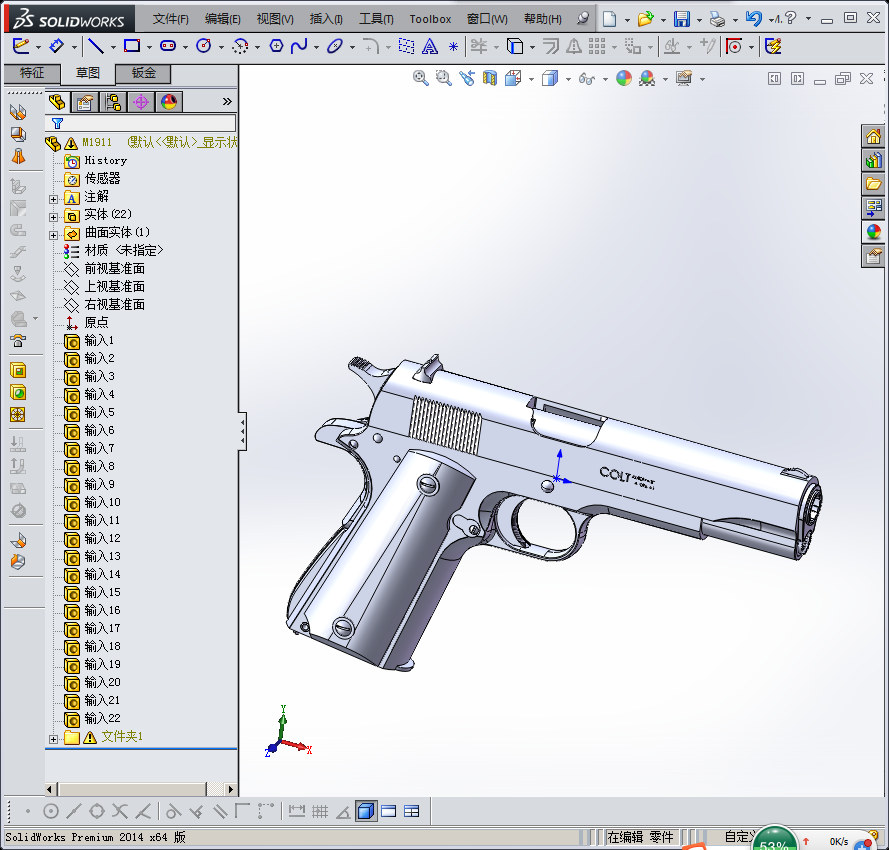Toggle Hide/Show Items glasses icon
Image resolution: width=889 pixels, height=850 pixels.
click(x=586, y=78)
